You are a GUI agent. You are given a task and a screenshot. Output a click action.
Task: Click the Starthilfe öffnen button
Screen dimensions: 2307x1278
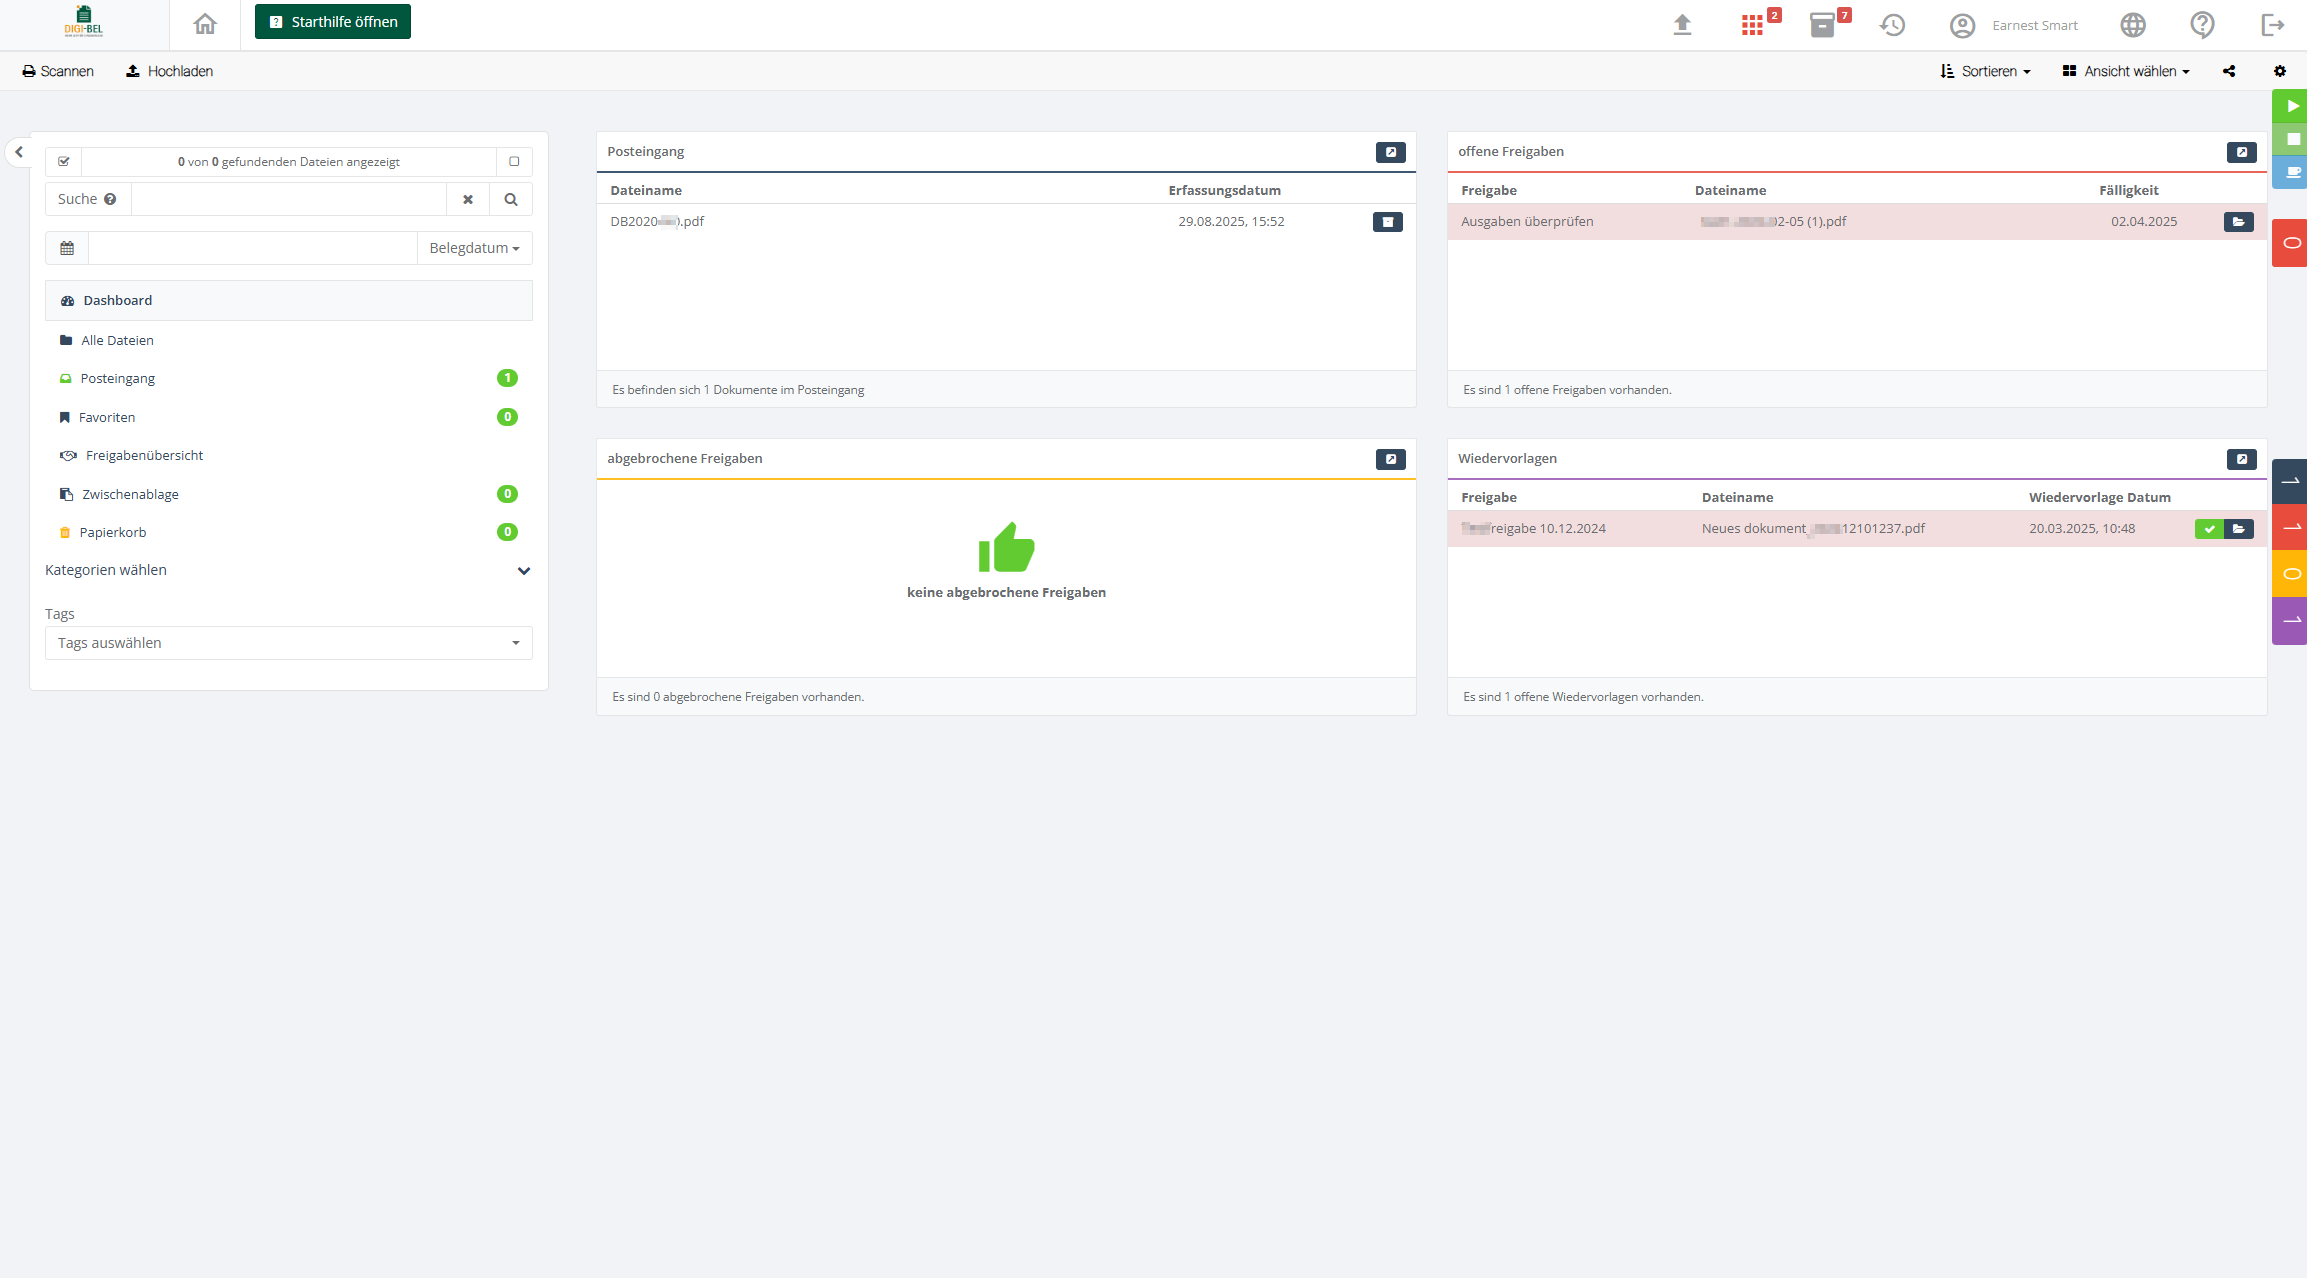[333, 22]
